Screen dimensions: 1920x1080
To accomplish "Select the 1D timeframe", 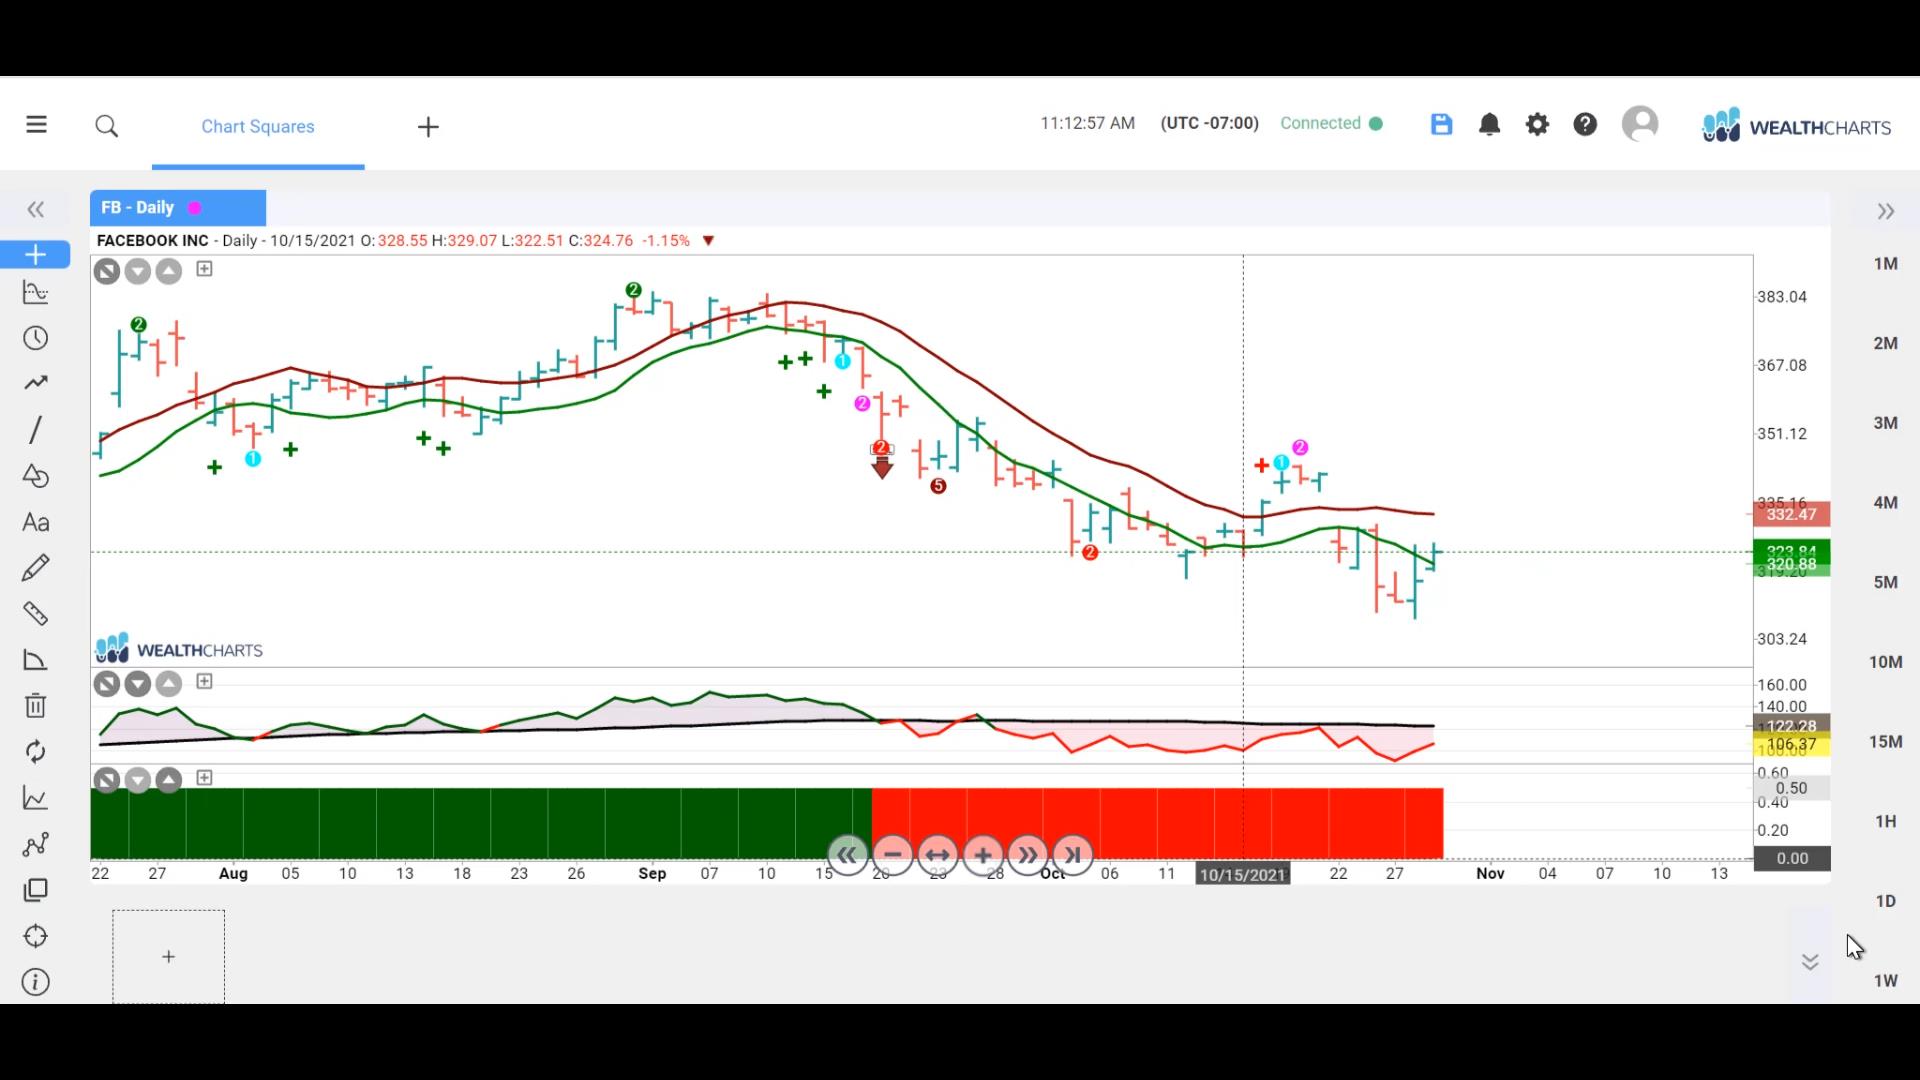I will click(x=1886, y=901).
